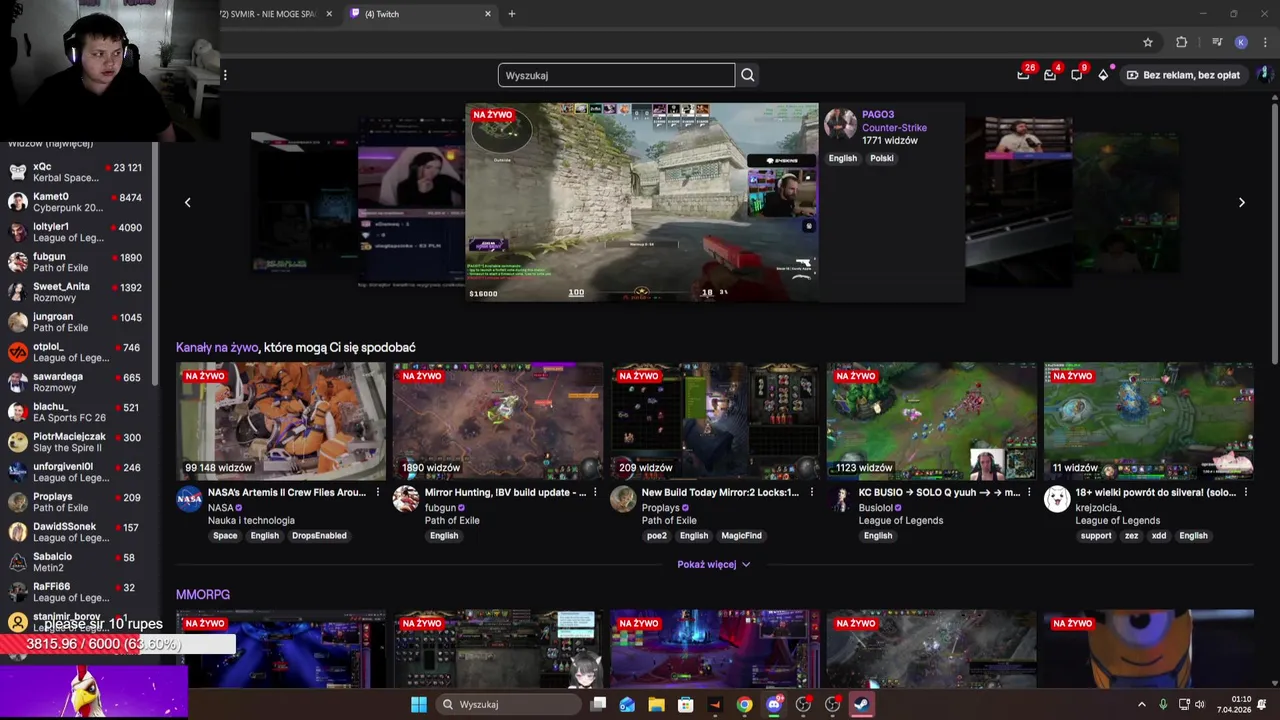The image size is (1280, 720).
Task: Open the PAGO3 channel name link
Action: (878, 114)
